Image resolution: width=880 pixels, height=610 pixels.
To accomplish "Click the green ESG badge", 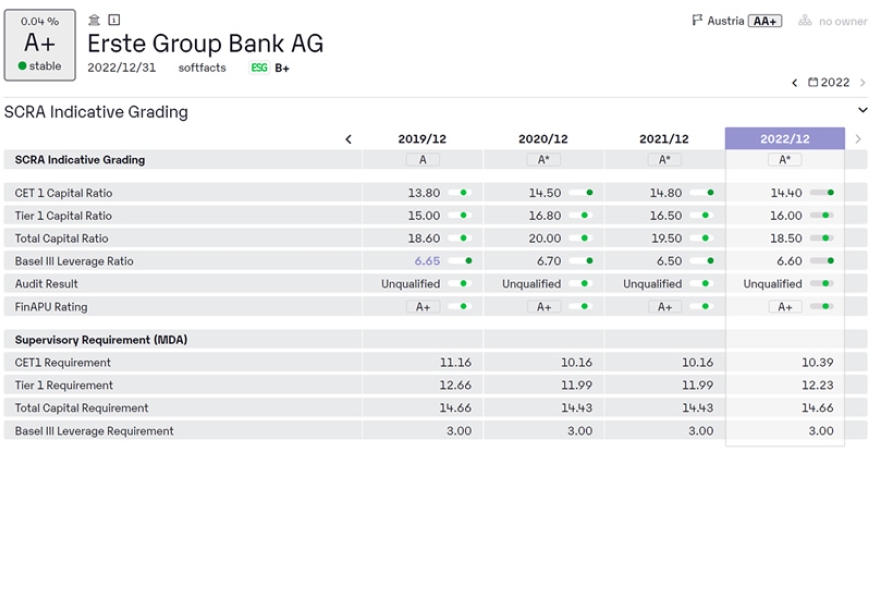I will click(x=259, y=68).
